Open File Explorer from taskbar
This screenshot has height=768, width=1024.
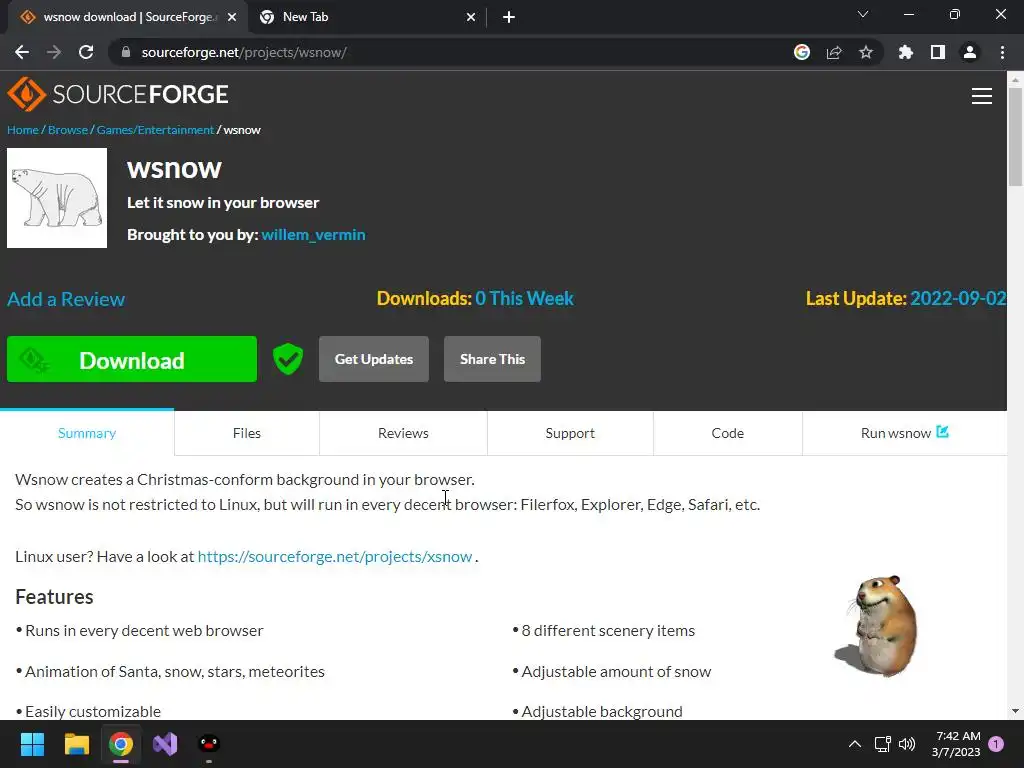point(76,744)
